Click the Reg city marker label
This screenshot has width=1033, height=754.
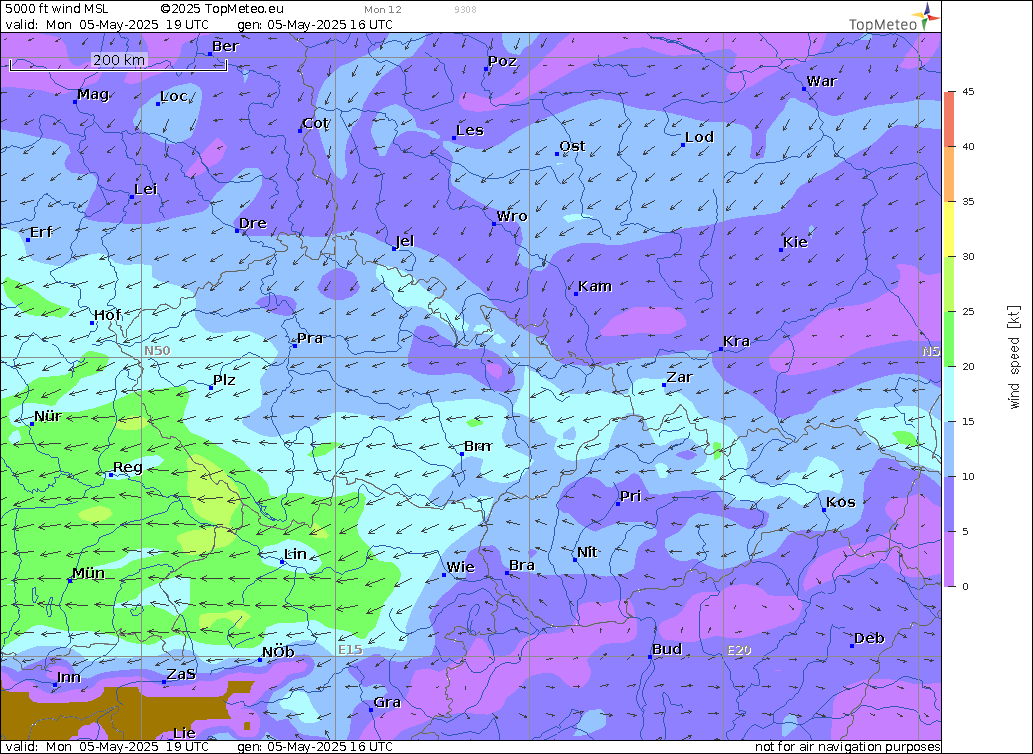pyautogui.click(x=128, y=468)
